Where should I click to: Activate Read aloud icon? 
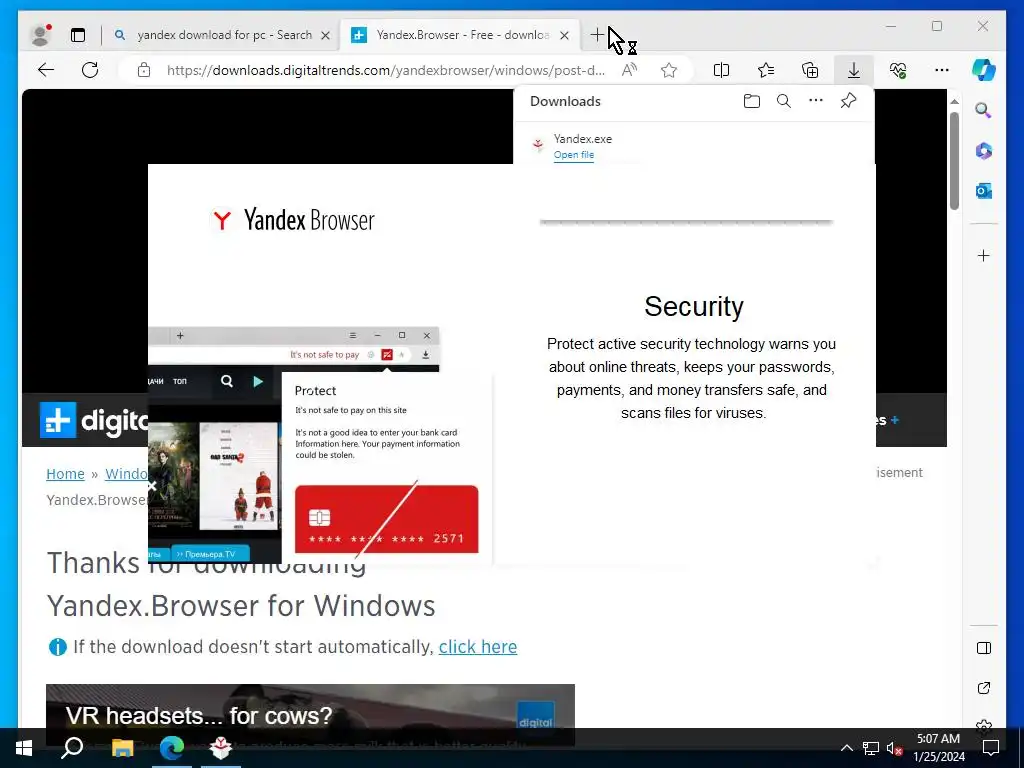629,70
